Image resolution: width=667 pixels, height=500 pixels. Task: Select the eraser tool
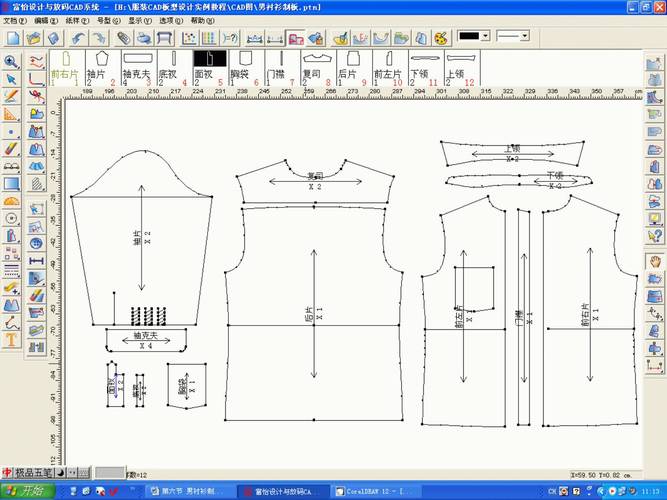click(x=11, y=149)
